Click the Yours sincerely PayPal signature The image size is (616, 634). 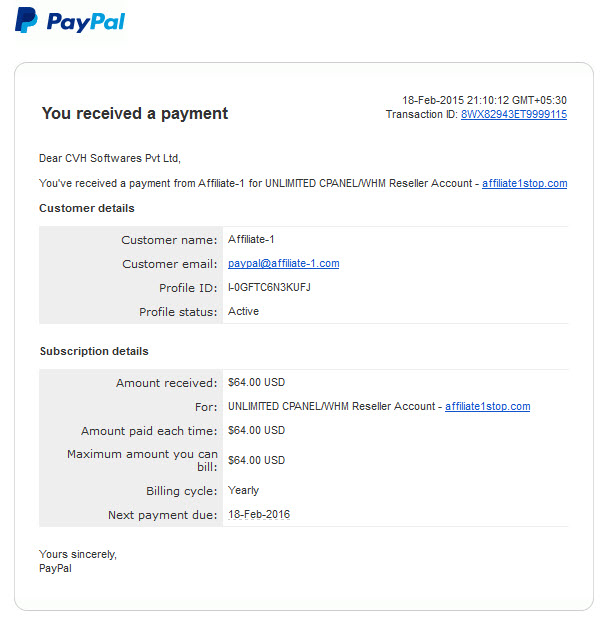pos(78,561)
